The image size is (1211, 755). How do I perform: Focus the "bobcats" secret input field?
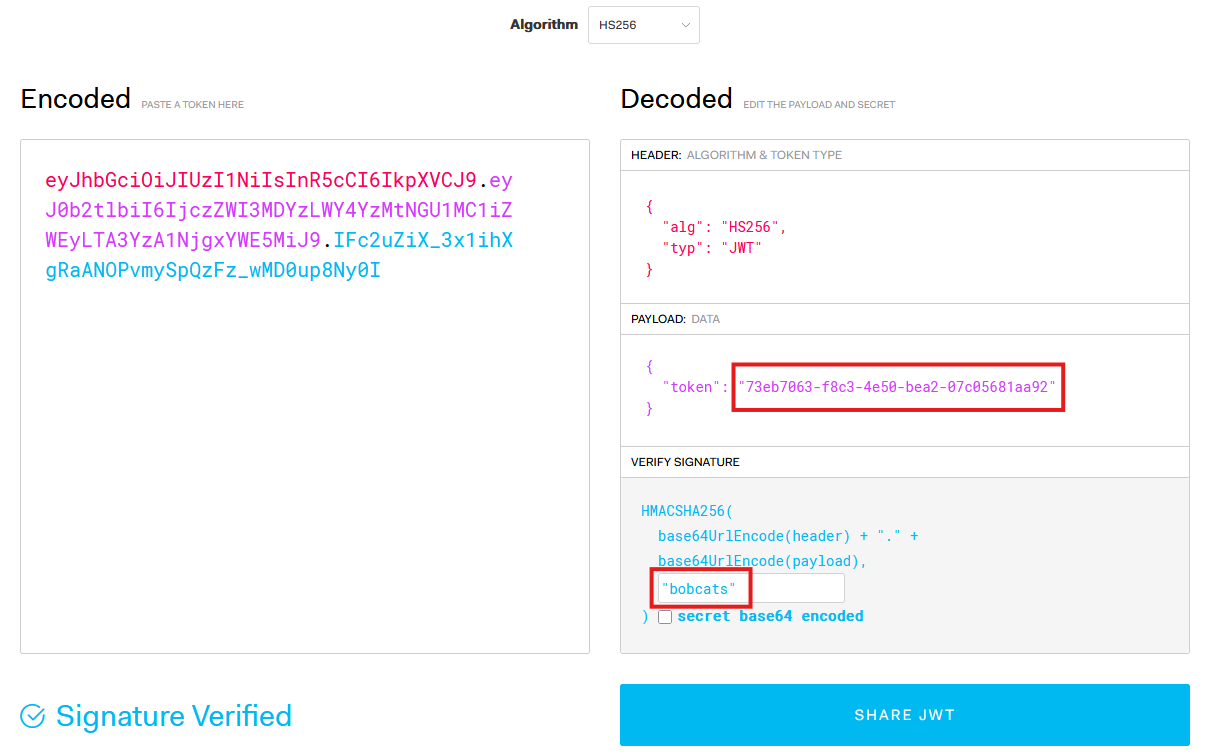pos(795,589)
